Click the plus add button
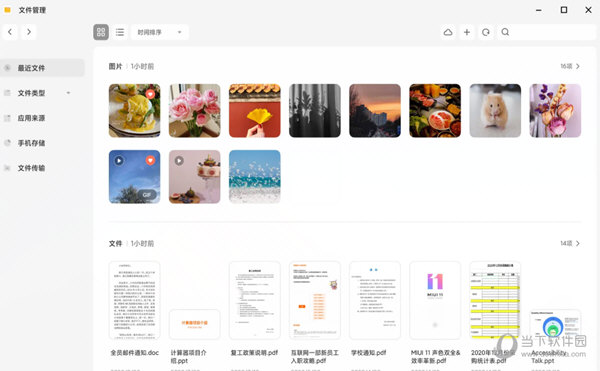 point(467,33)
